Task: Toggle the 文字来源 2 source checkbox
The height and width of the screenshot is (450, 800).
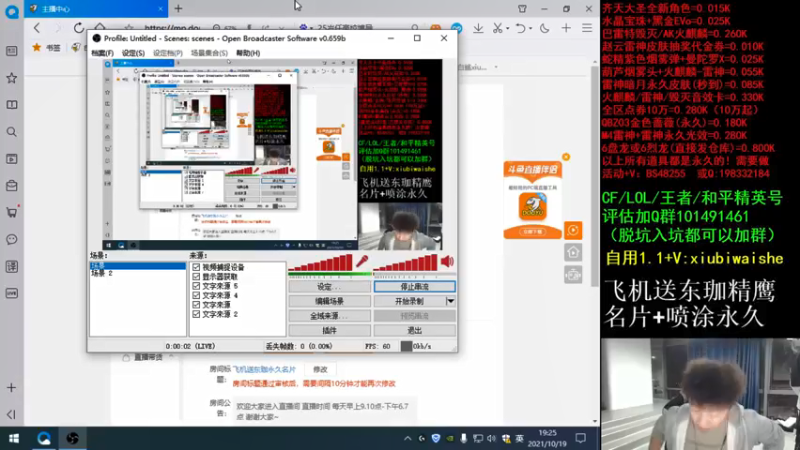Action: point(196,314)
